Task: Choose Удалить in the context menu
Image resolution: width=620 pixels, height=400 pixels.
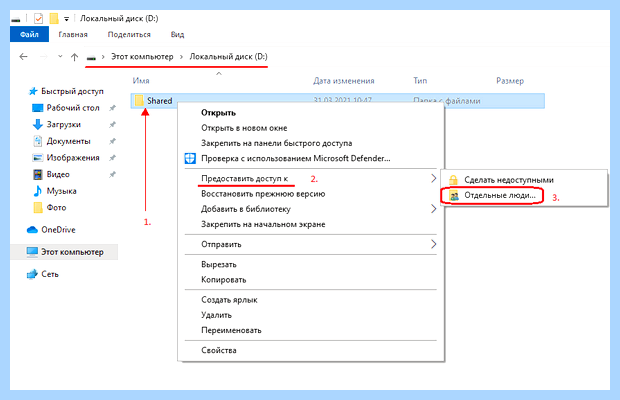Action: pyautogui.click(x=216, y=315)
